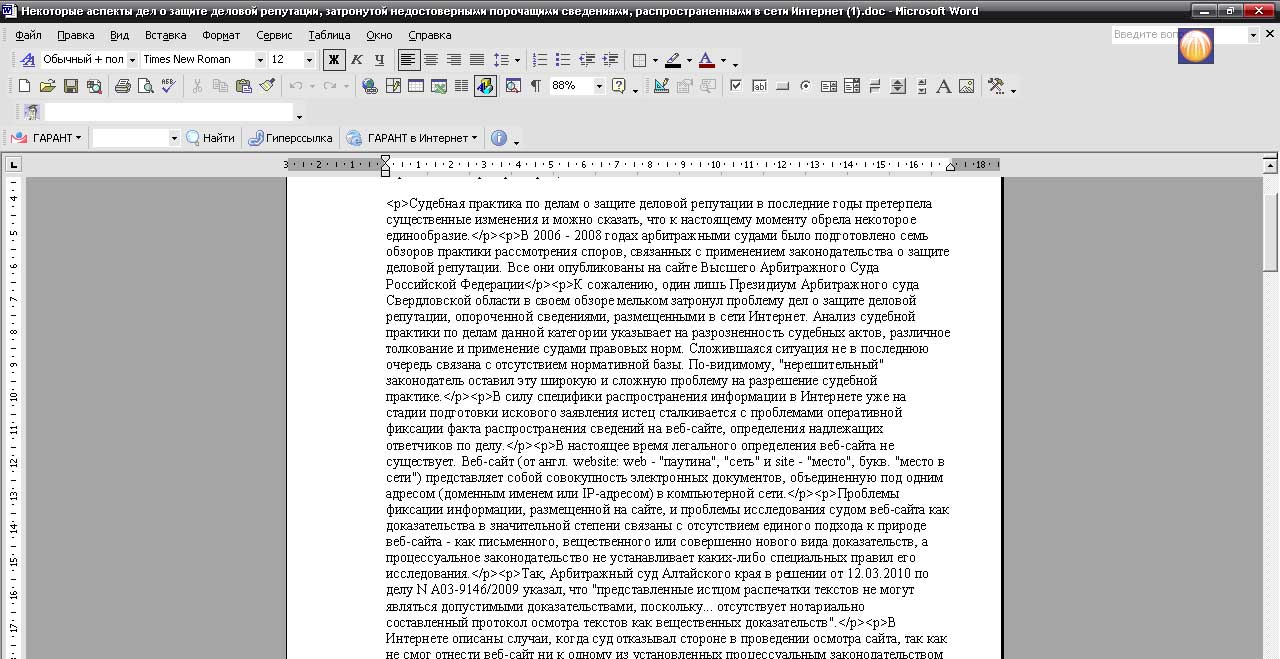Viewport: 1280px width, 659px height.
Task: Expand the line spacing dropdown arrow
Action: [x=517, y=60]
